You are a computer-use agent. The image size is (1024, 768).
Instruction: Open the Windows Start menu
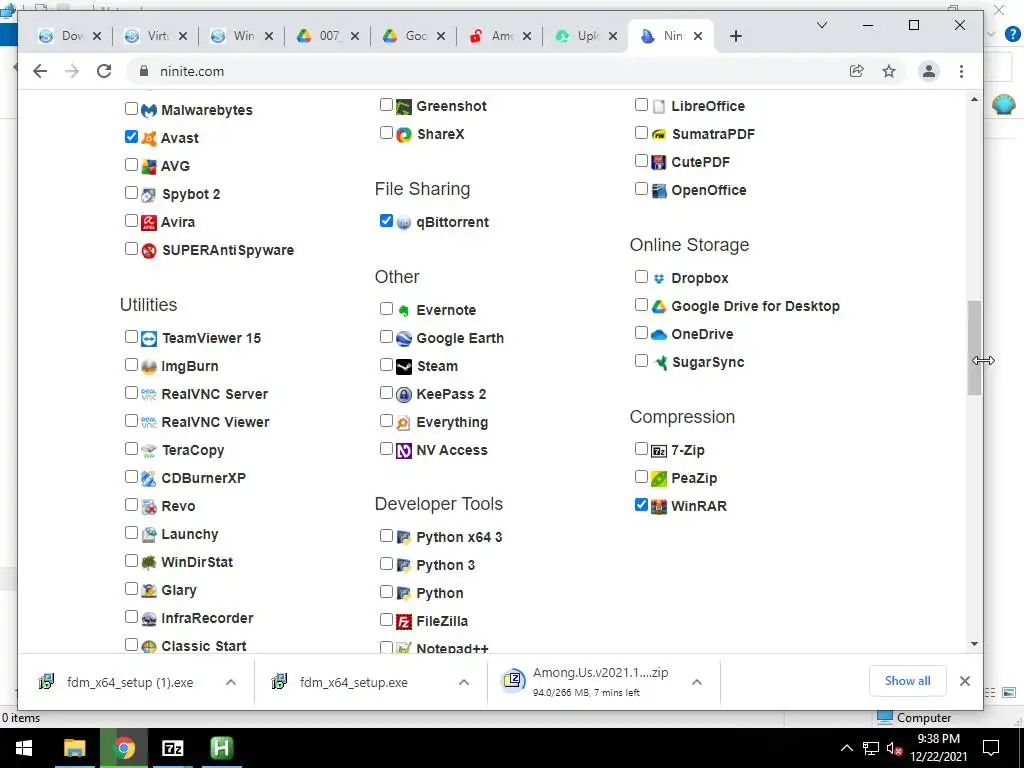[24, 748]
